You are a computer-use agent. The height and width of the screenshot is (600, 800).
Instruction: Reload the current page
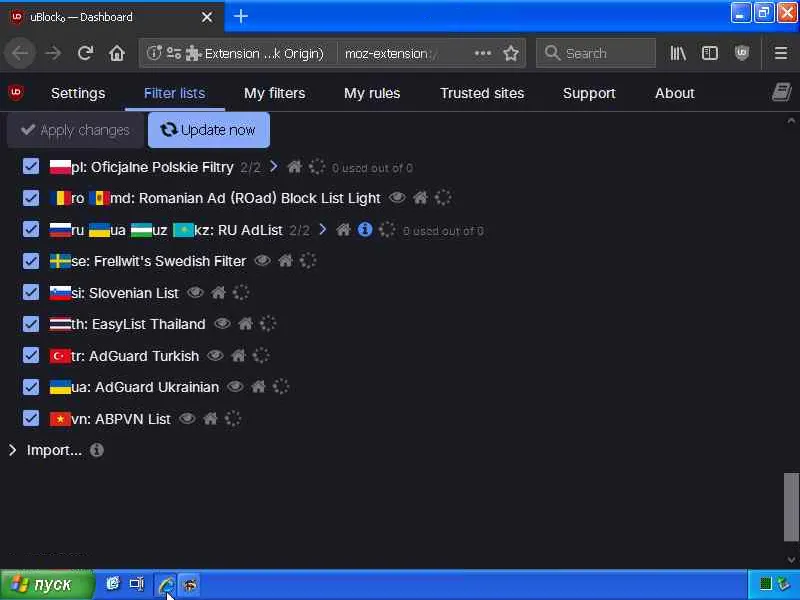(85, 53)
